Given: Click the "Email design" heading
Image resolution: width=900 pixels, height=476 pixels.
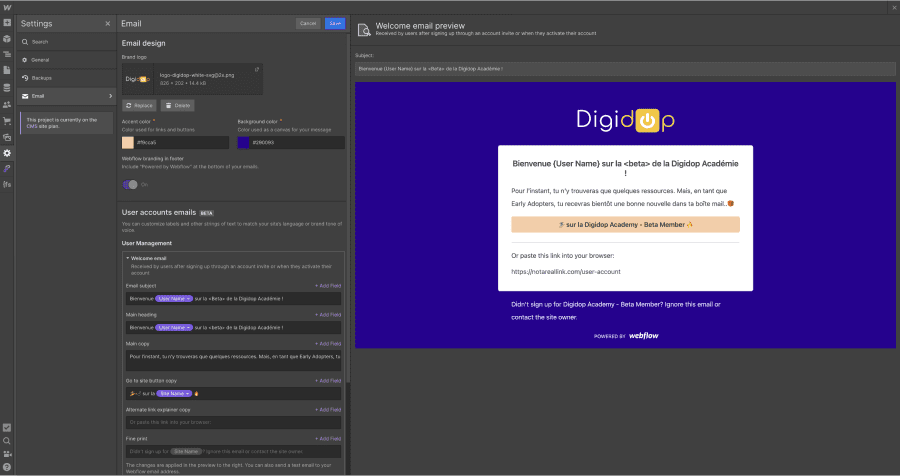Looking at the screenshot, I should pos(143,43).
